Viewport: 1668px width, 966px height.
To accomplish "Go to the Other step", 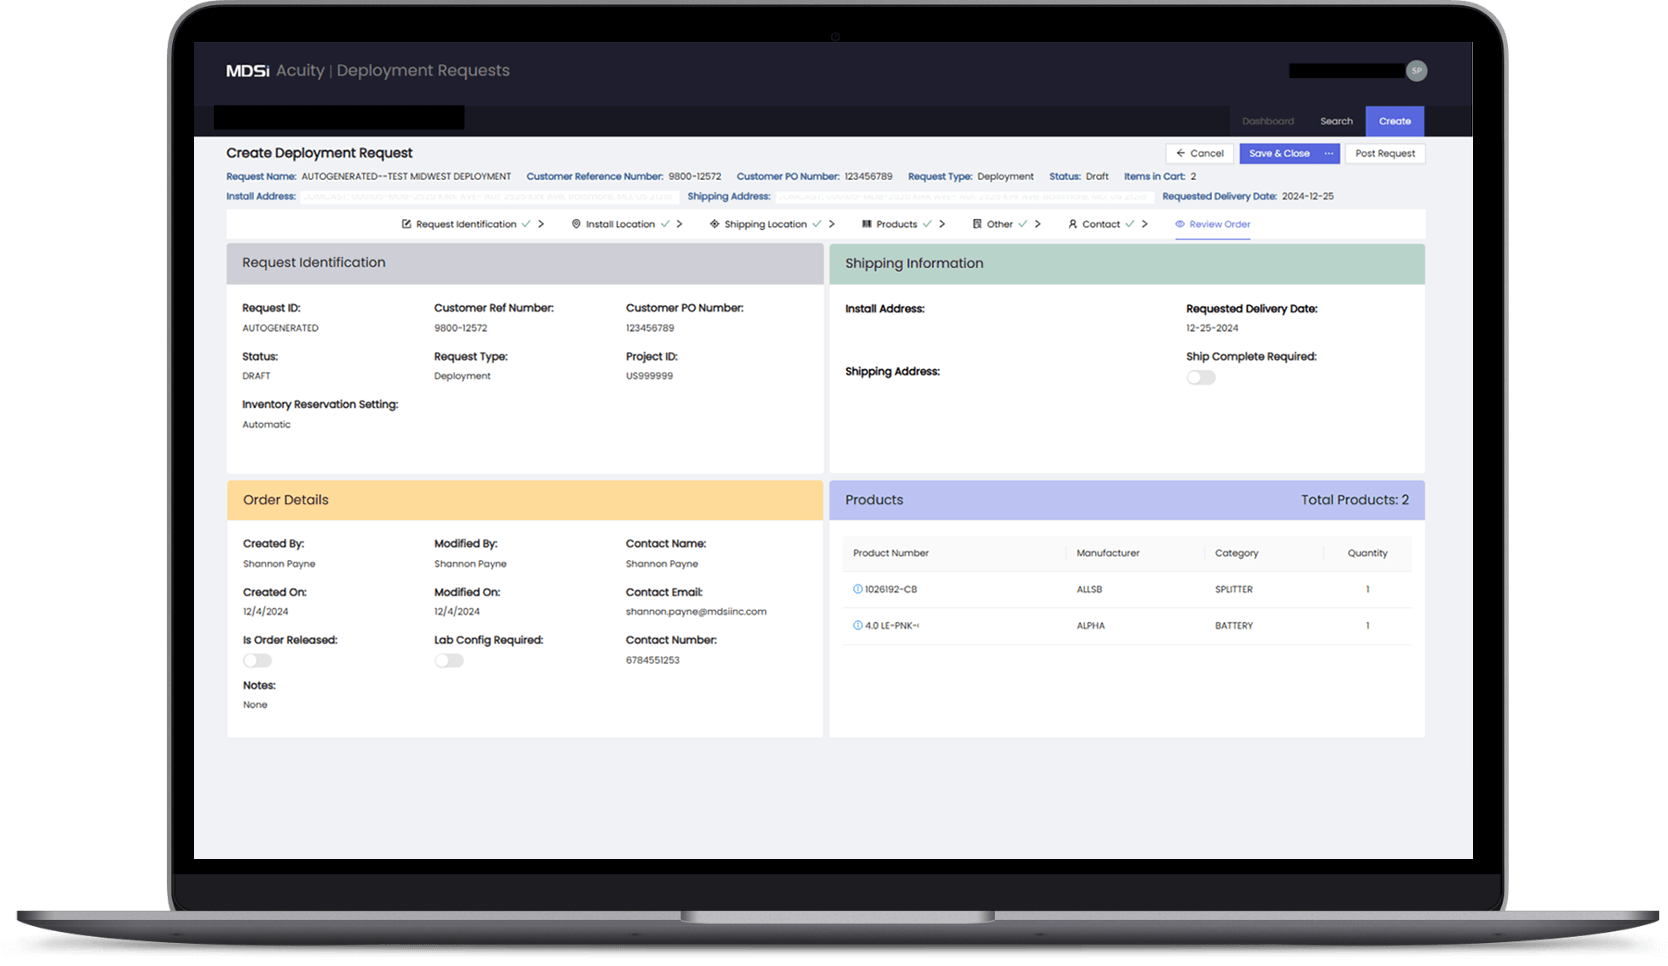I will (1000, 224).
